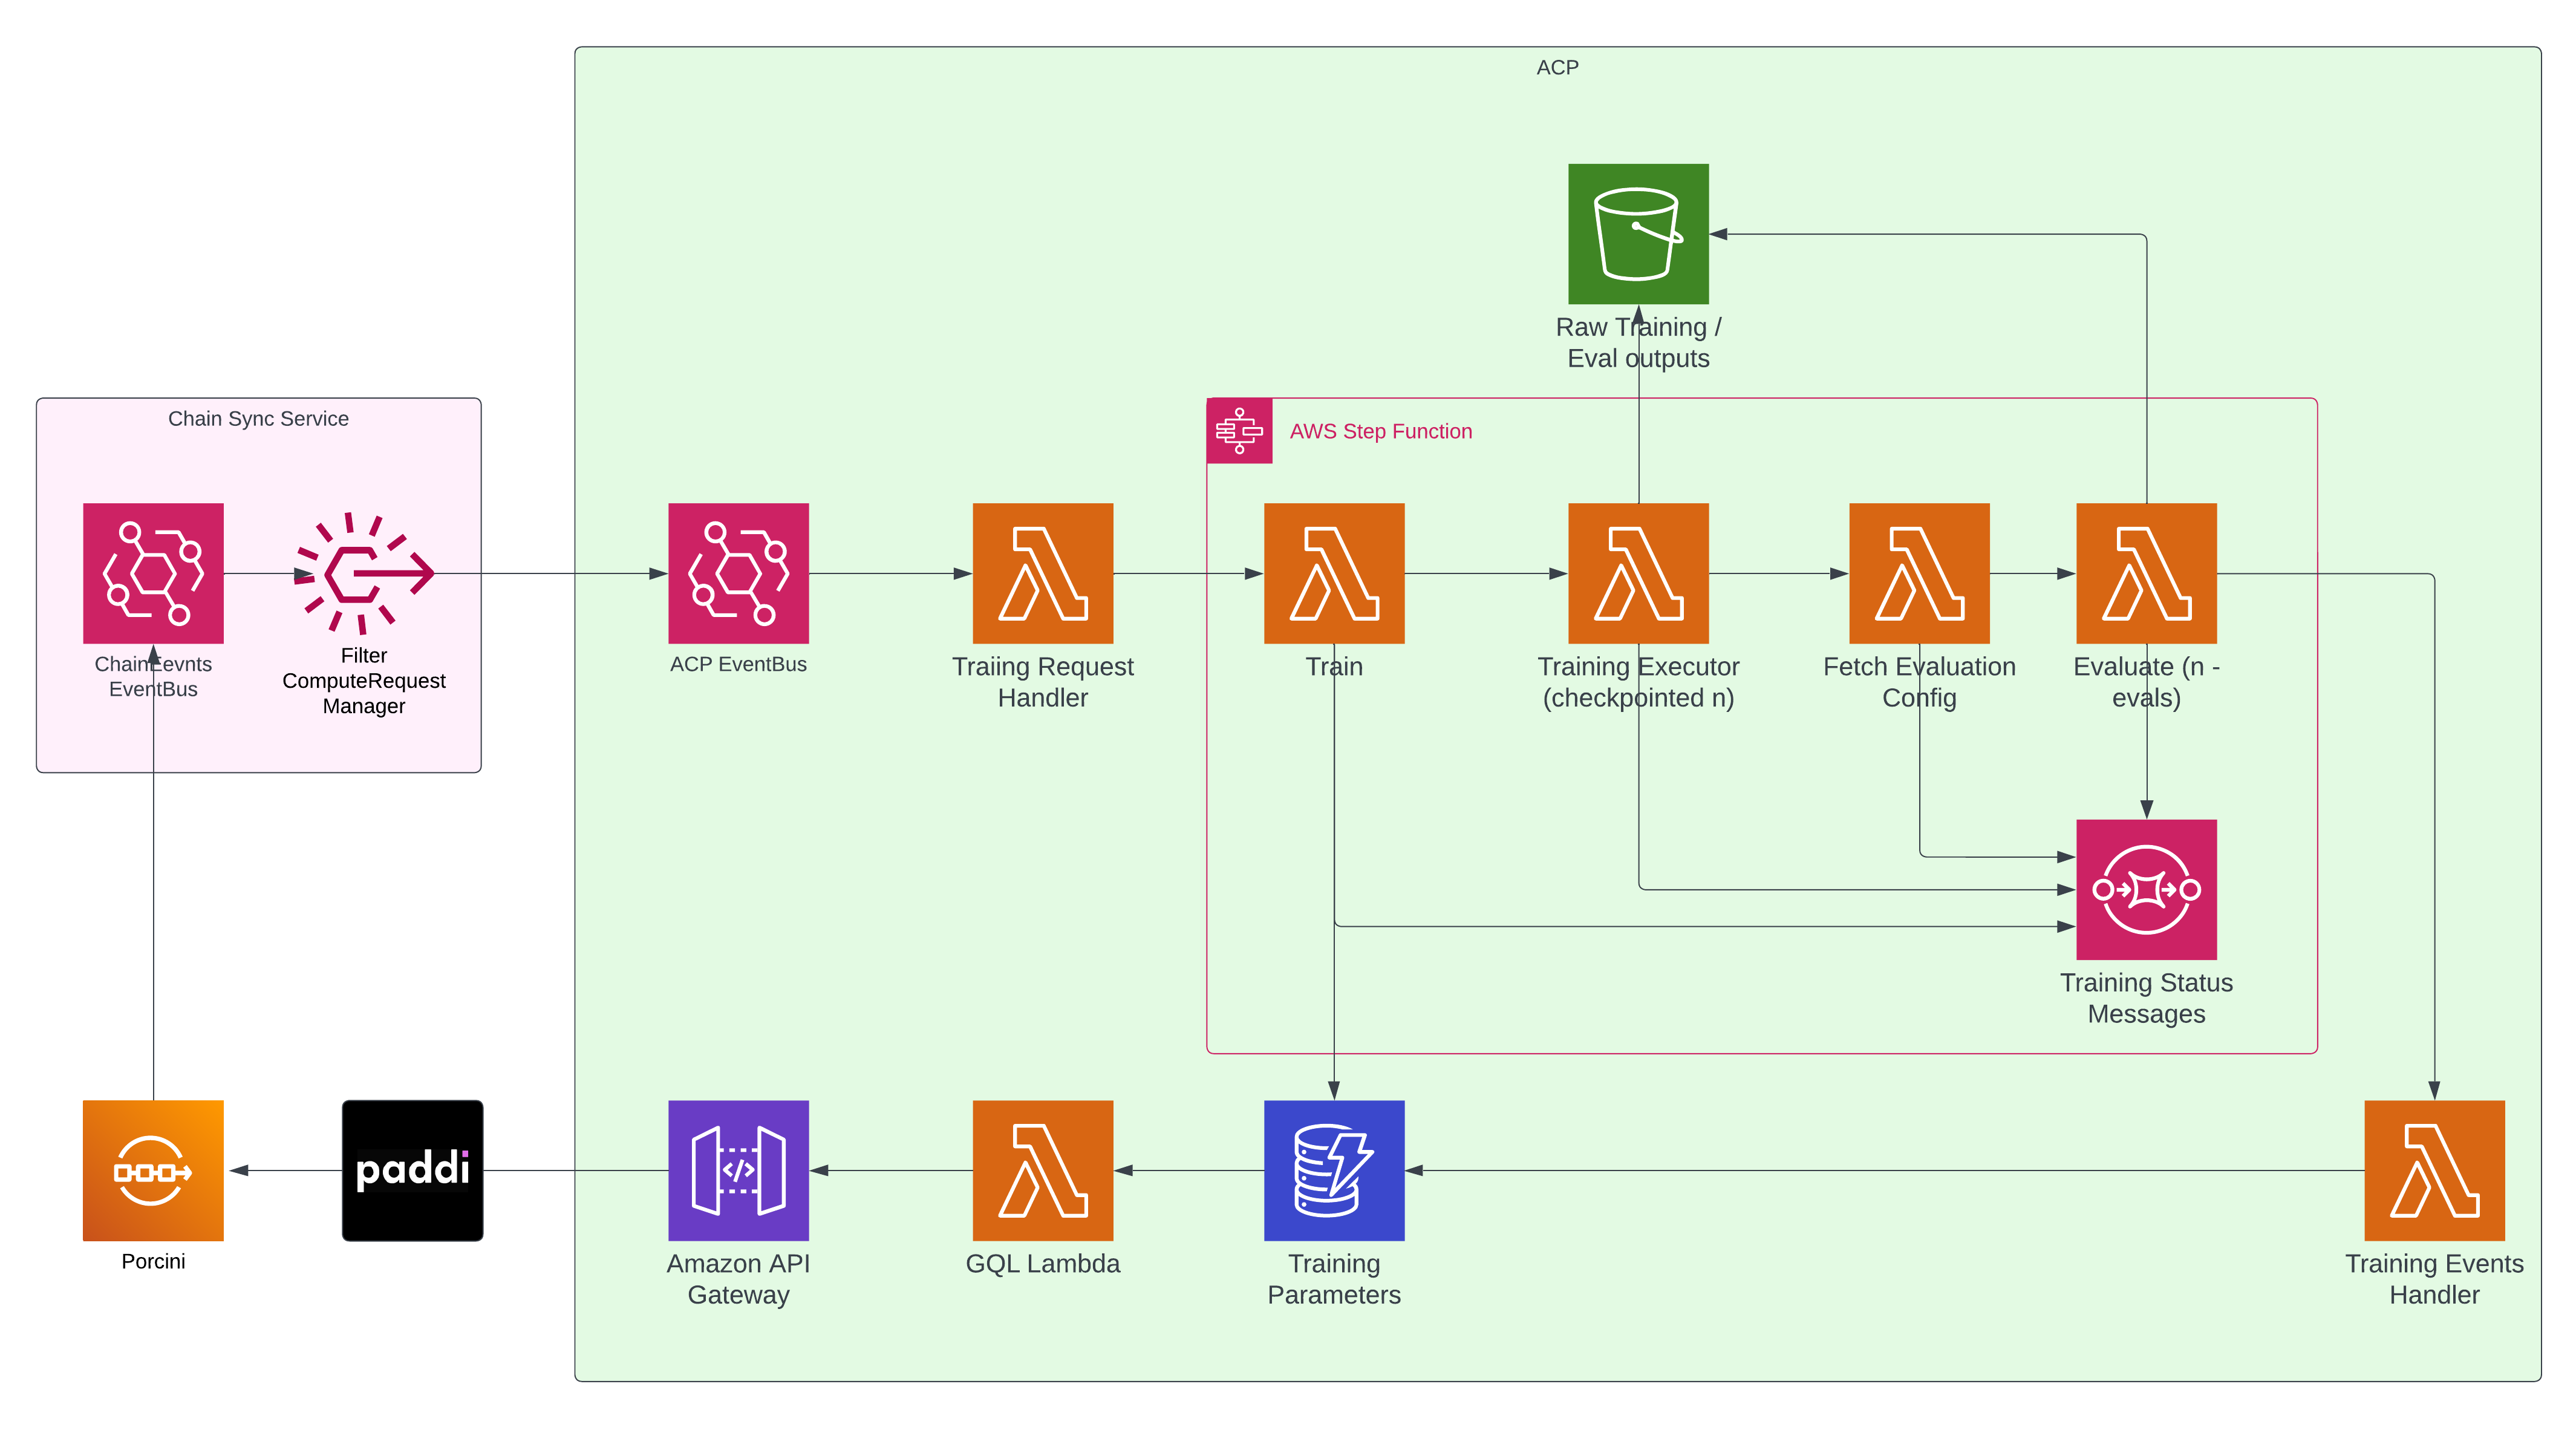Select the Raw Training / Eval outputs label
The image size is (2576, 1453).
pos(1638,343)
